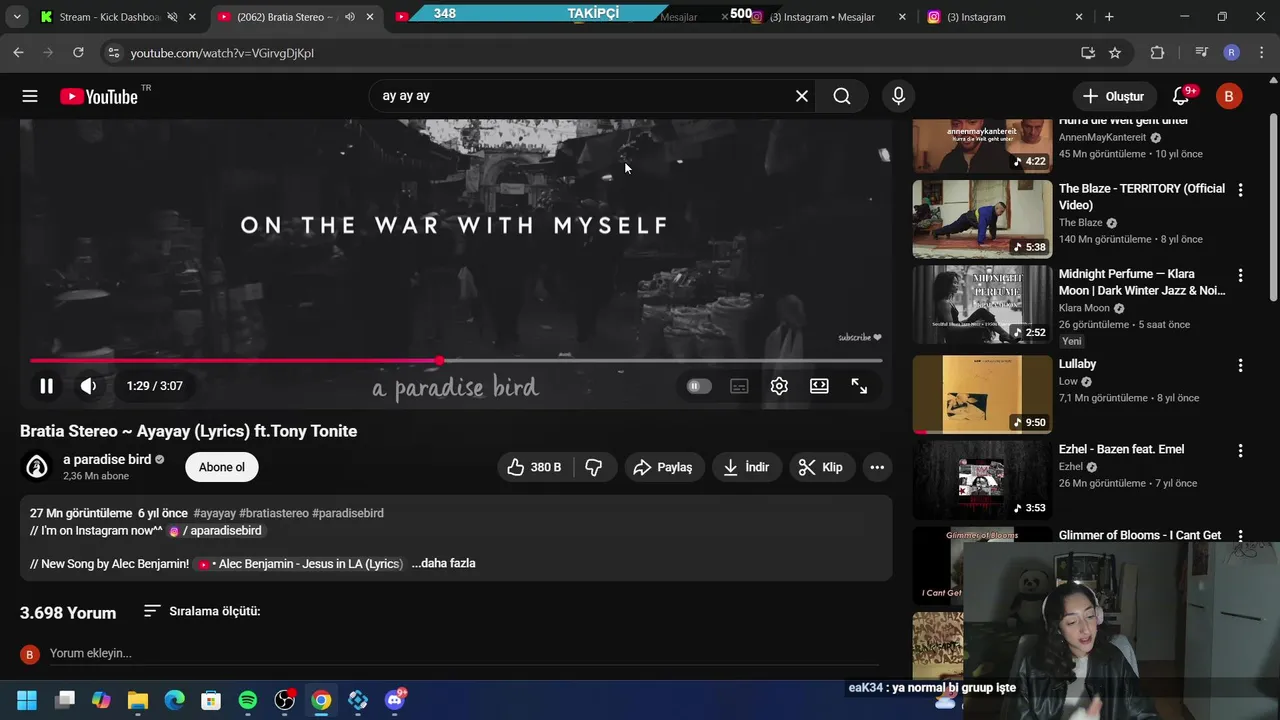Open the media control icon in toolbar
Image resolution: width=1280 pixels, height=720 pixels.
point(1201,52)
